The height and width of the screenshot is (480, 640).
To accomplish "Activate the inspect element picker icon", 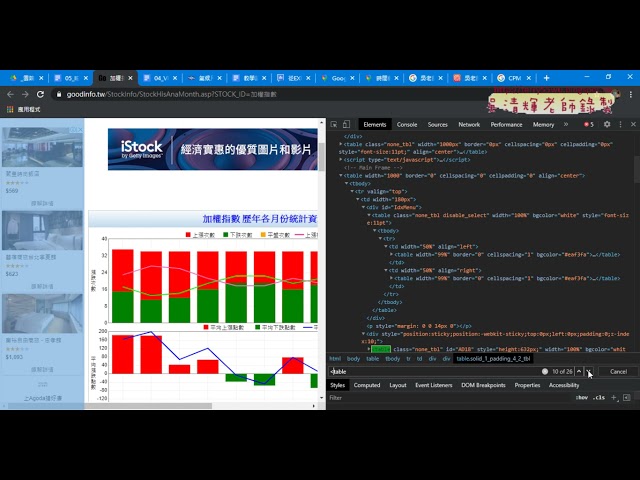I will pos(333,124).
